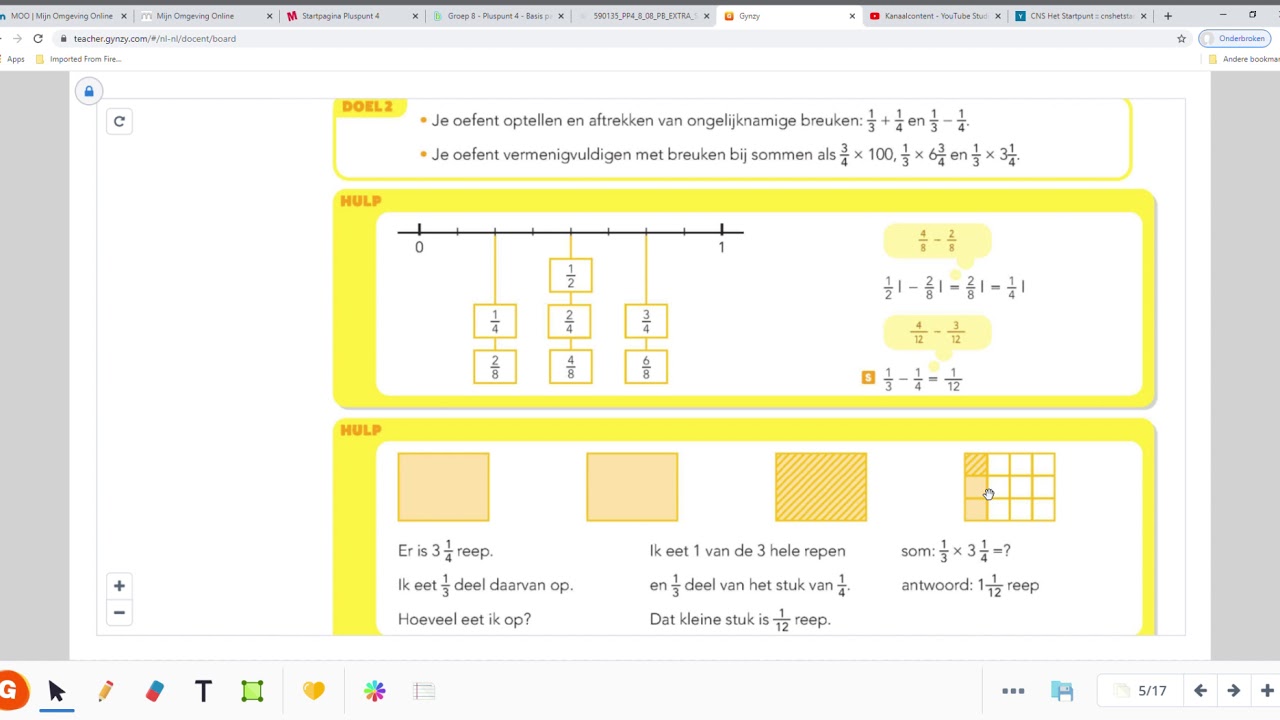Zoom in with the plus button
The image size is (1280, 720).
click(x=119, y=586)
